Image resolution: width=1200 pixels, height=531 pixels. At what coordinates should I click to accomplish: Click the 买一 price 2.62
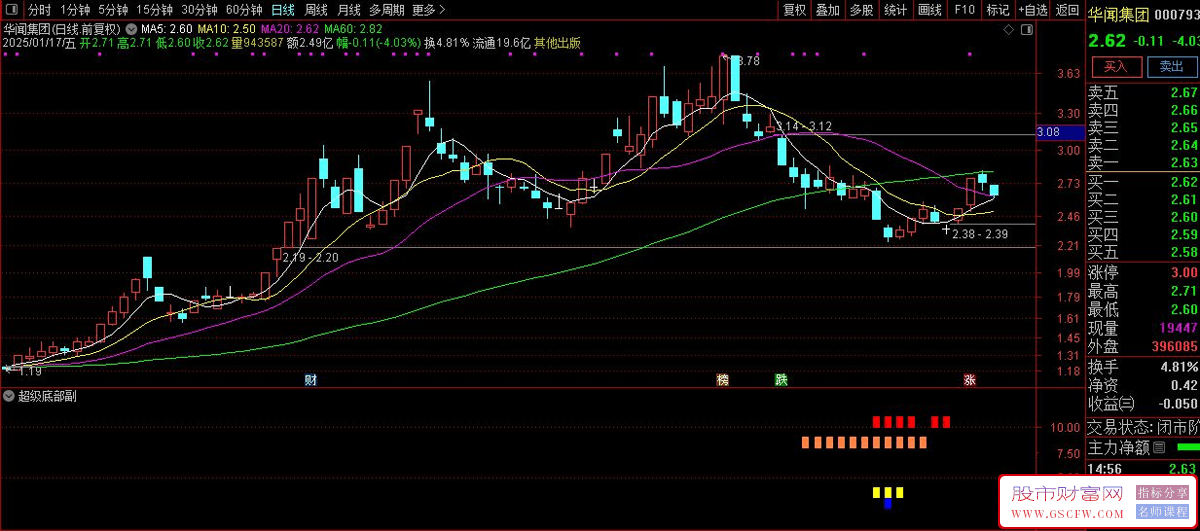coord(1184,182)
